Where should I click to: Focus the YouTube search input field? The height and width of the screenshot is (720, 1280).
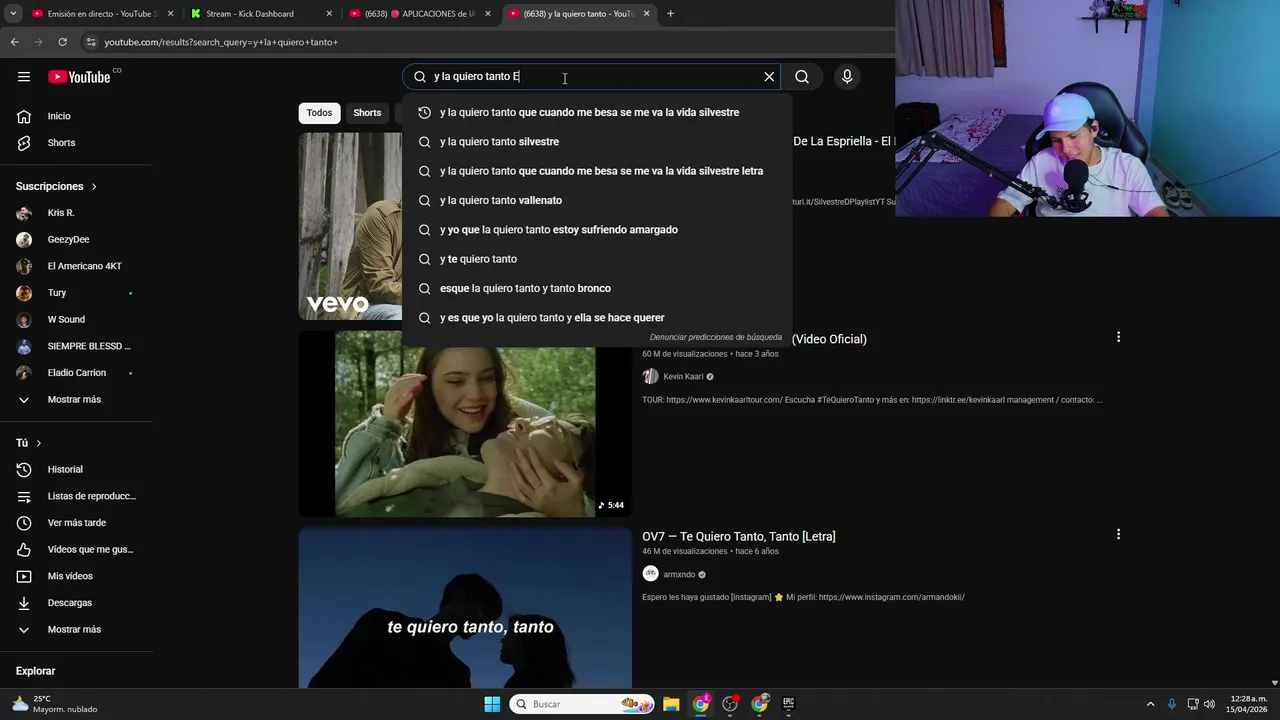tap(590, 77)
